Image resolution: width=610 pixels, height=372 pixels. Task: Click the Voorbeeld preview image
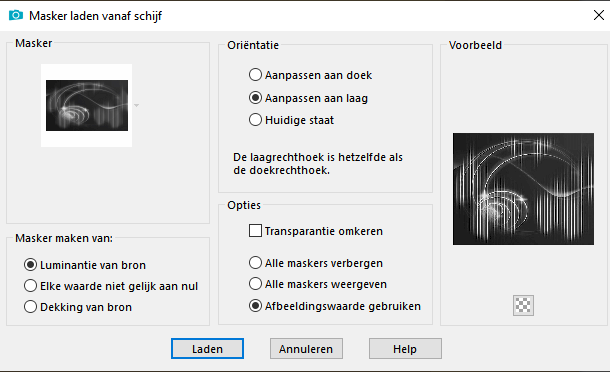[523, 189]
